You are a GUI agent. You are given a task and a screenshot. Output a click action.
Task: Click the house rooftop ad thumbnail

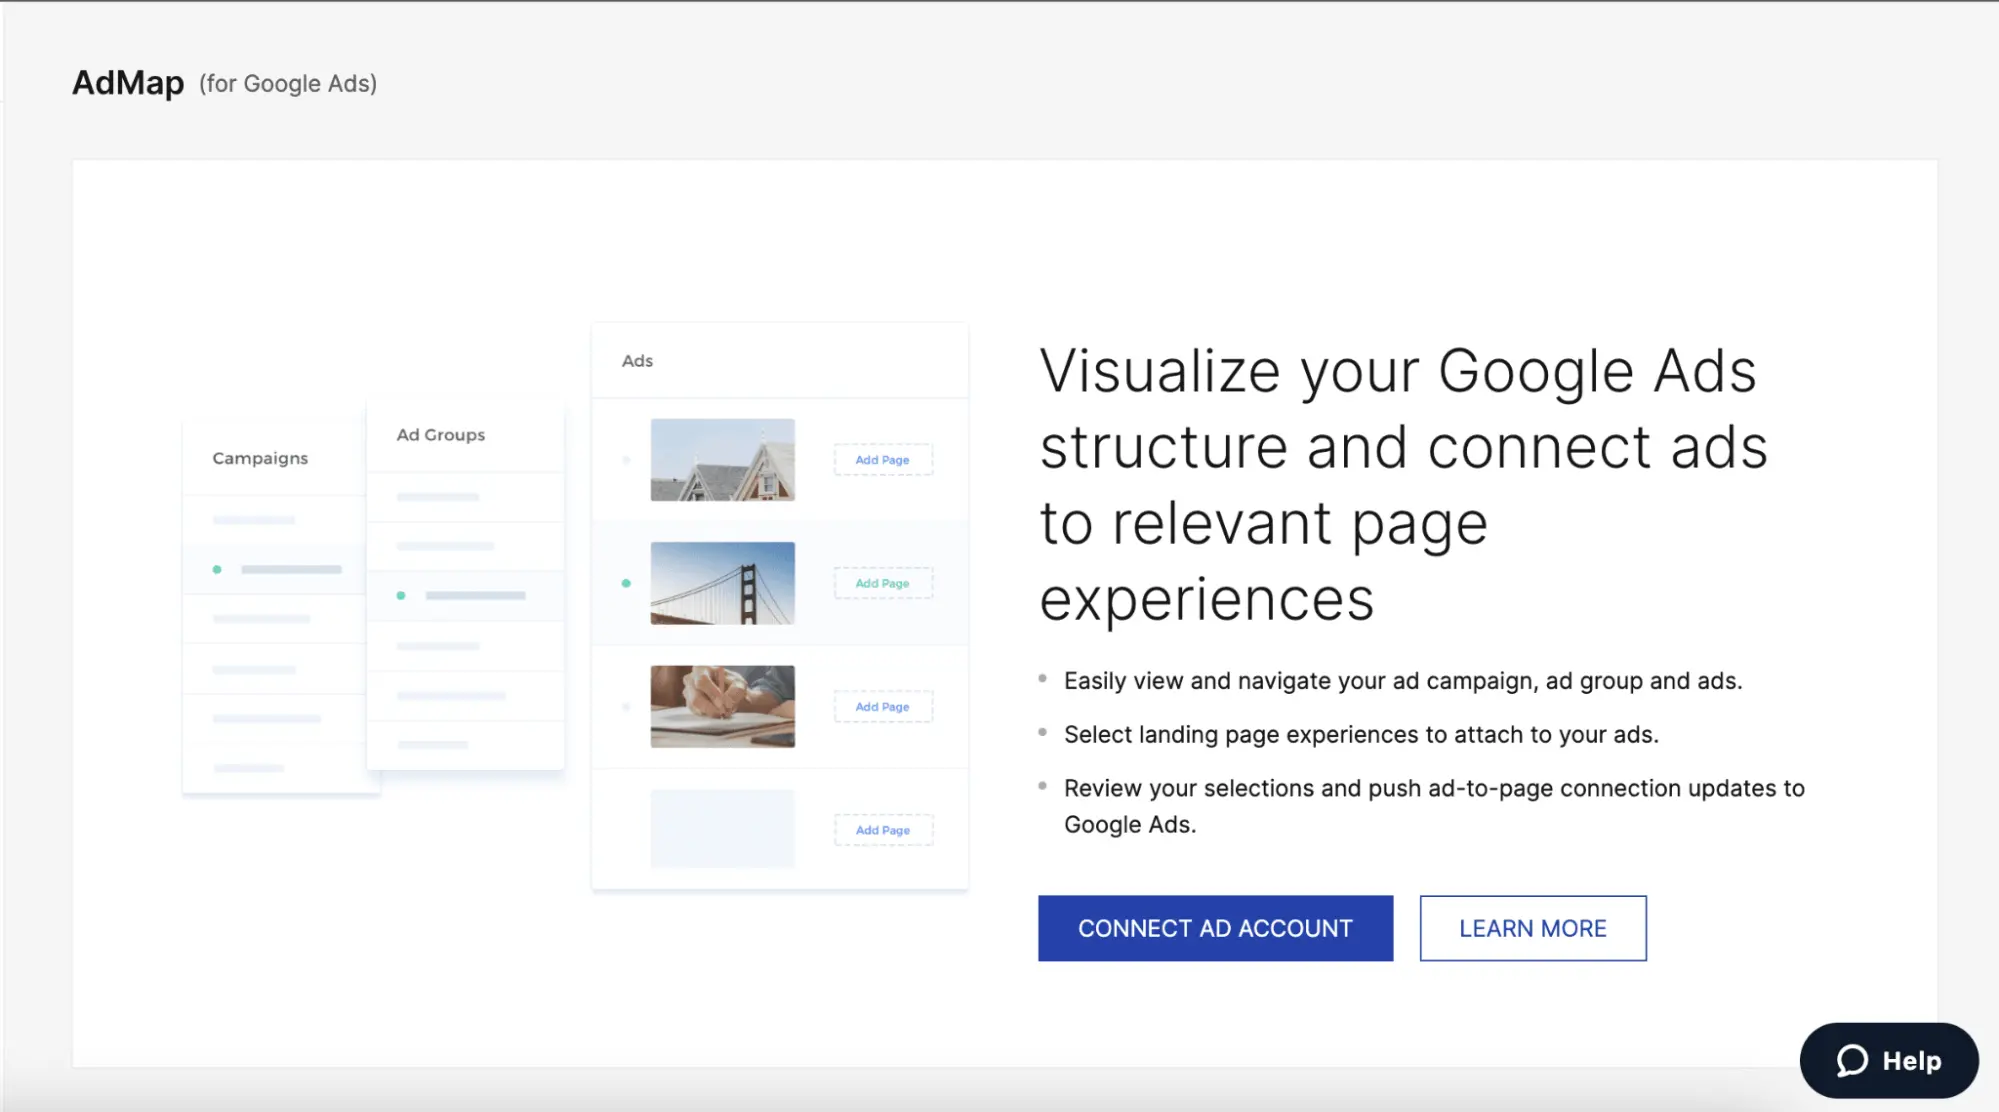point(722,460)
